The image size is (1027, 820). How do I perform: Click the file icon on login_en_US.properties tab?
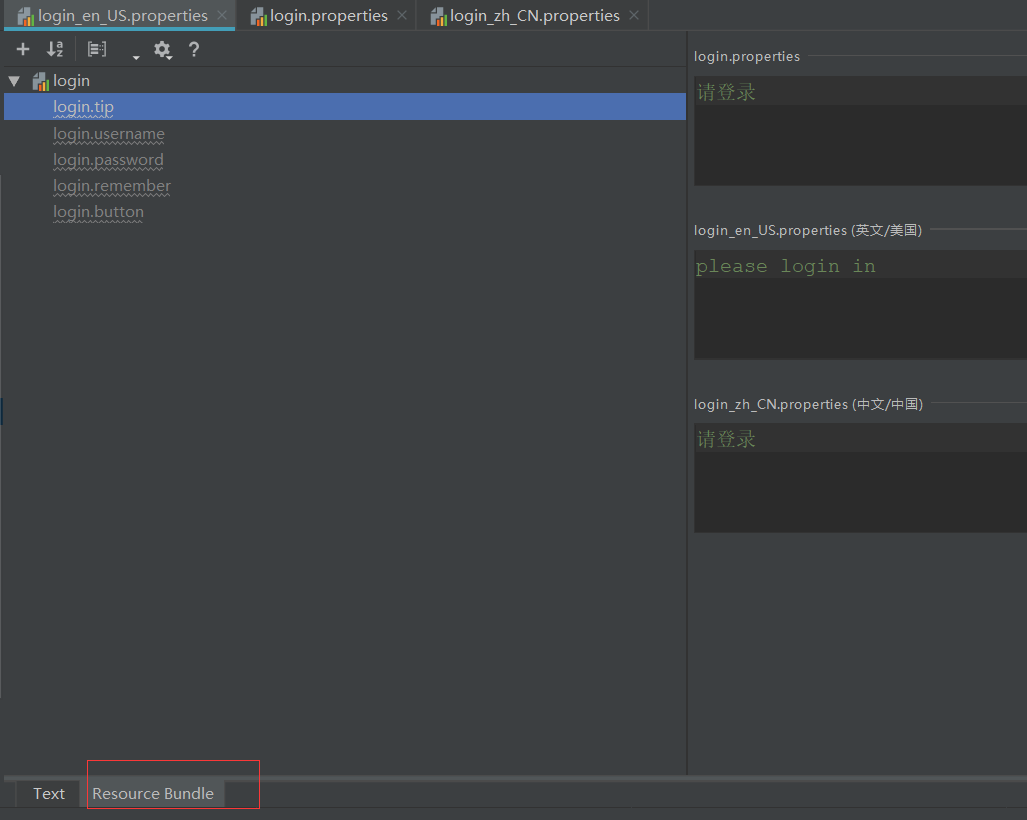pos(26,16)
